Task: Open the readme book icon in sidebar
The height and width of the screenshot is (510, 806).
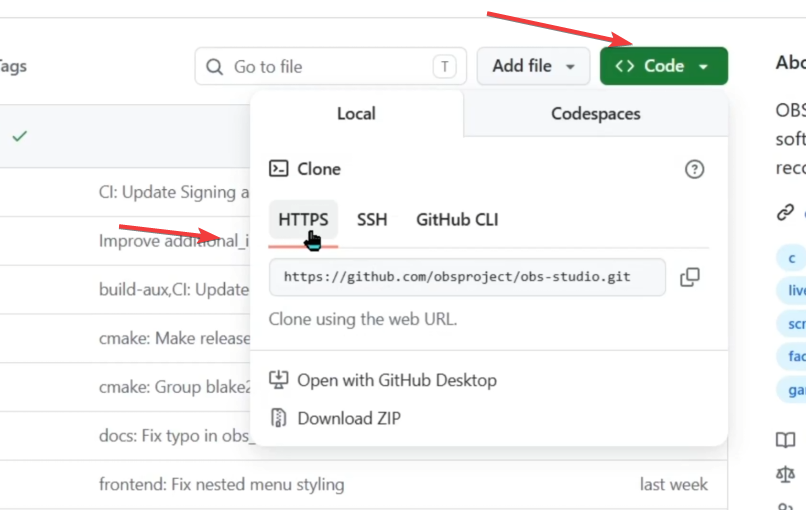Action: point(785,440)
